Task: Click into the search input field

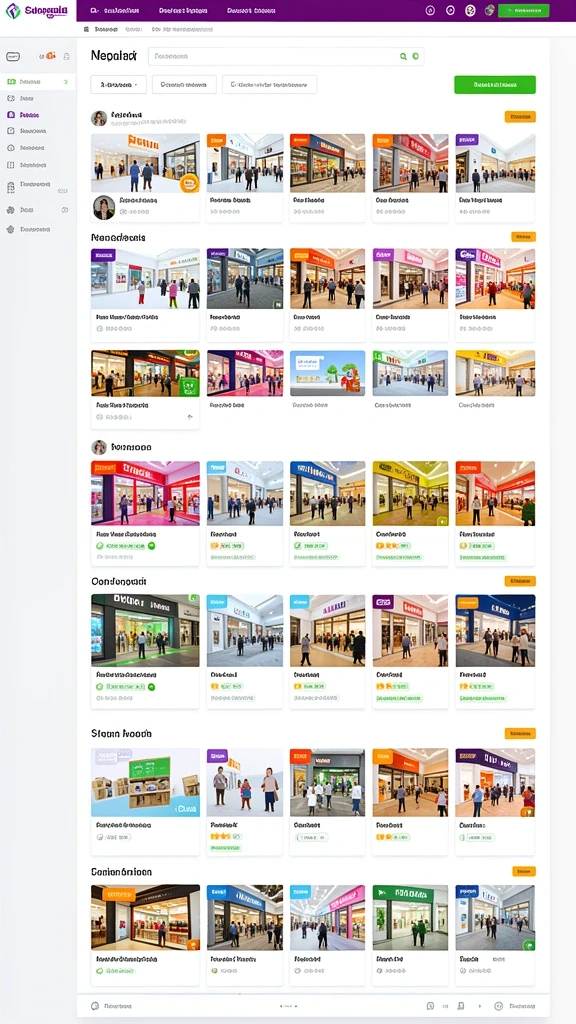Action: pyautogui.click(x=274, y=57)
